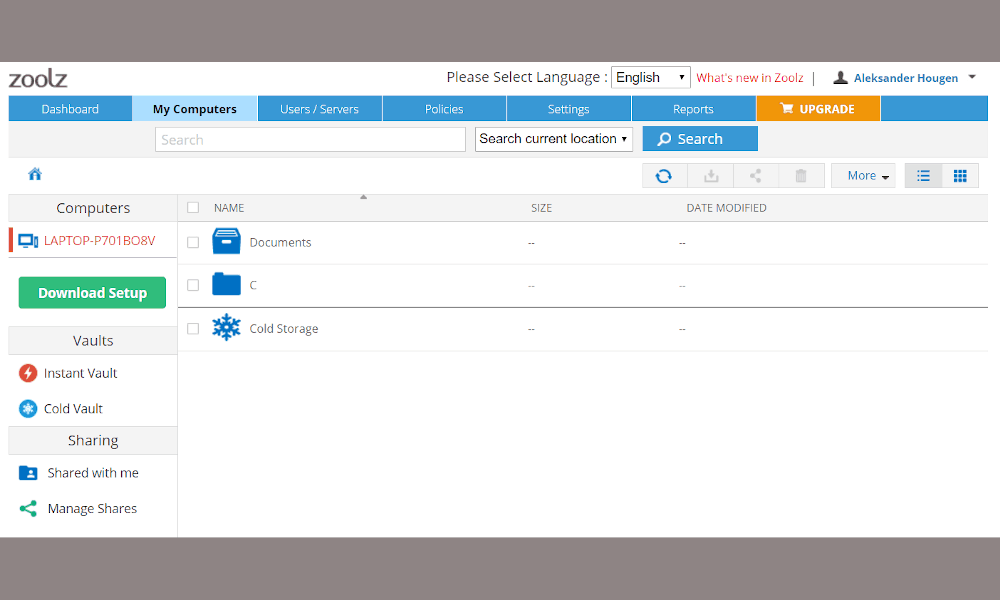Expand the More dropdown menu
This screenshot has width=1000, height=600.
[x=864, y=176]
